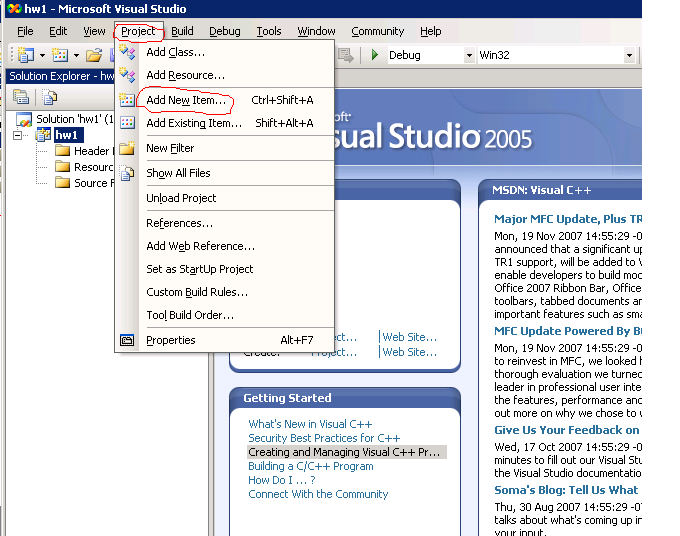Click the green Start Debugging arrow
The width and height of the screenshot is (680, 536).
point(375,55)
